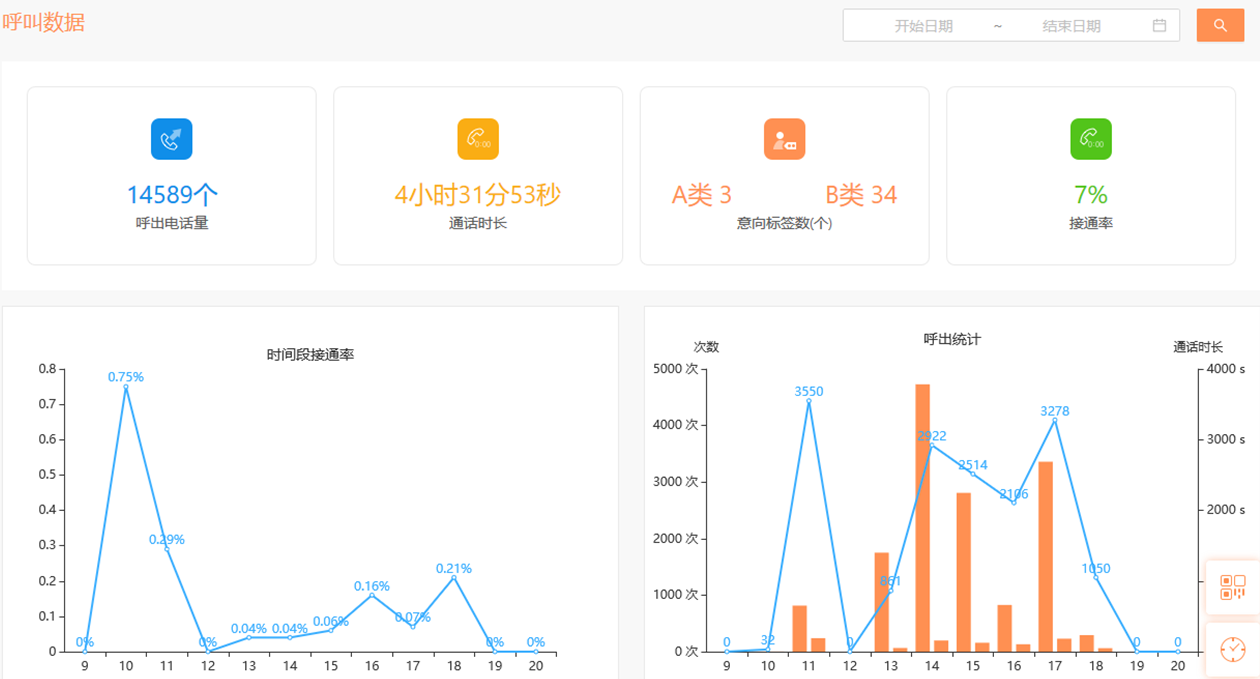The height and width of the screenshot is (679, 1260).
Task: Click the green connection rate icon
Action: tap(1090, 139)
